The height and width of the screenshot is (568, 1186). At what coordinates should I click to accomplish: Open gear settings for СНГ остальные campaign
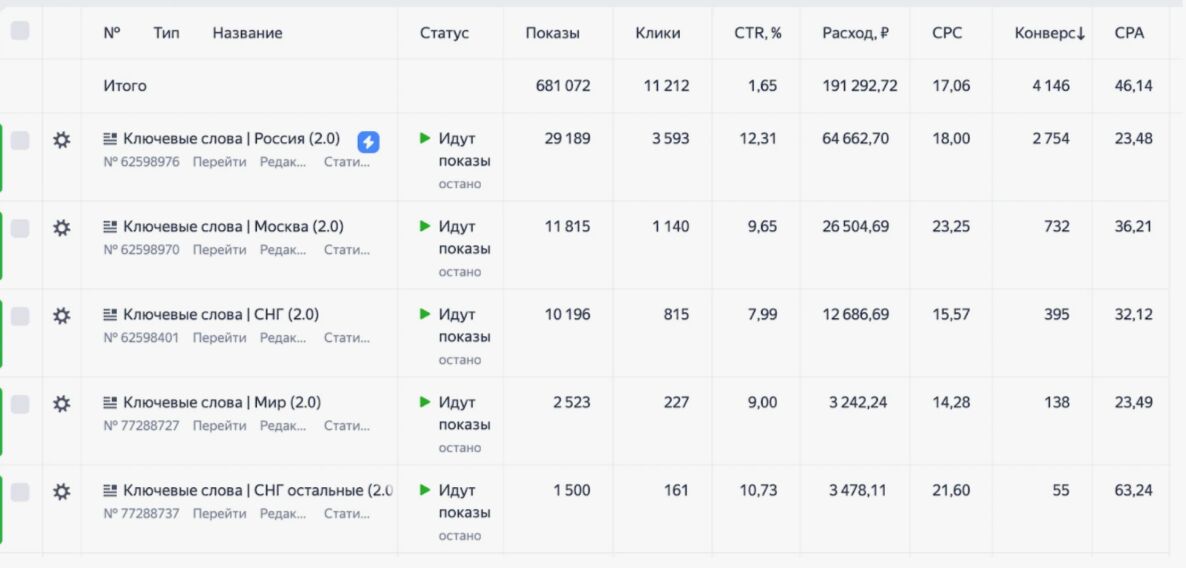coord(61,492)
